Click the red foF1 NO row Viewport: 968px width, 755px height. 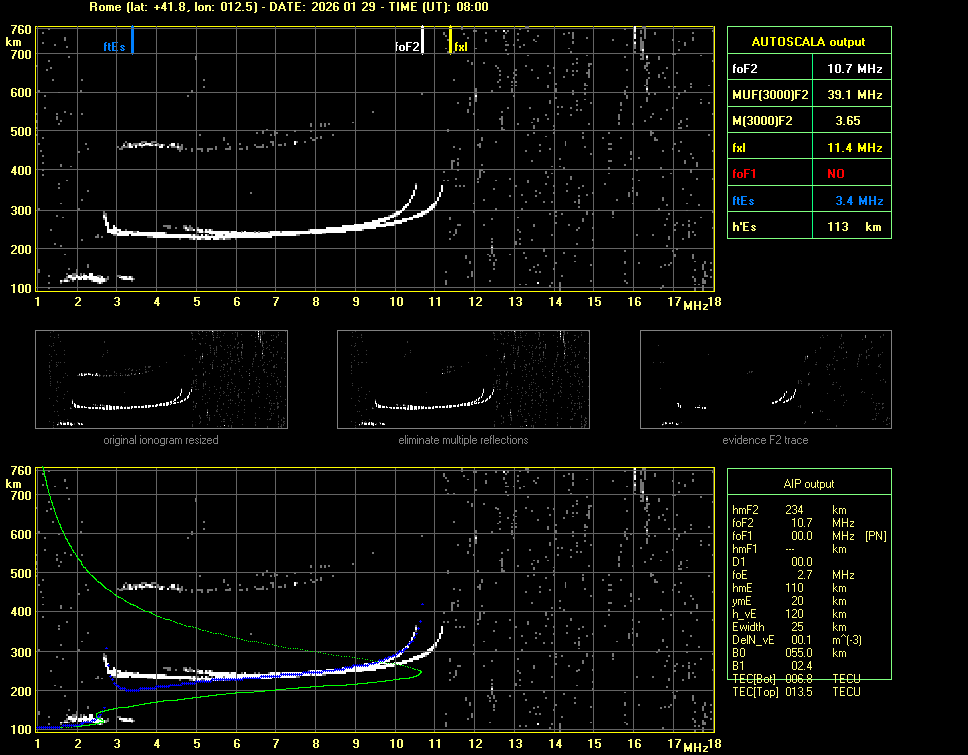[808, 174]
